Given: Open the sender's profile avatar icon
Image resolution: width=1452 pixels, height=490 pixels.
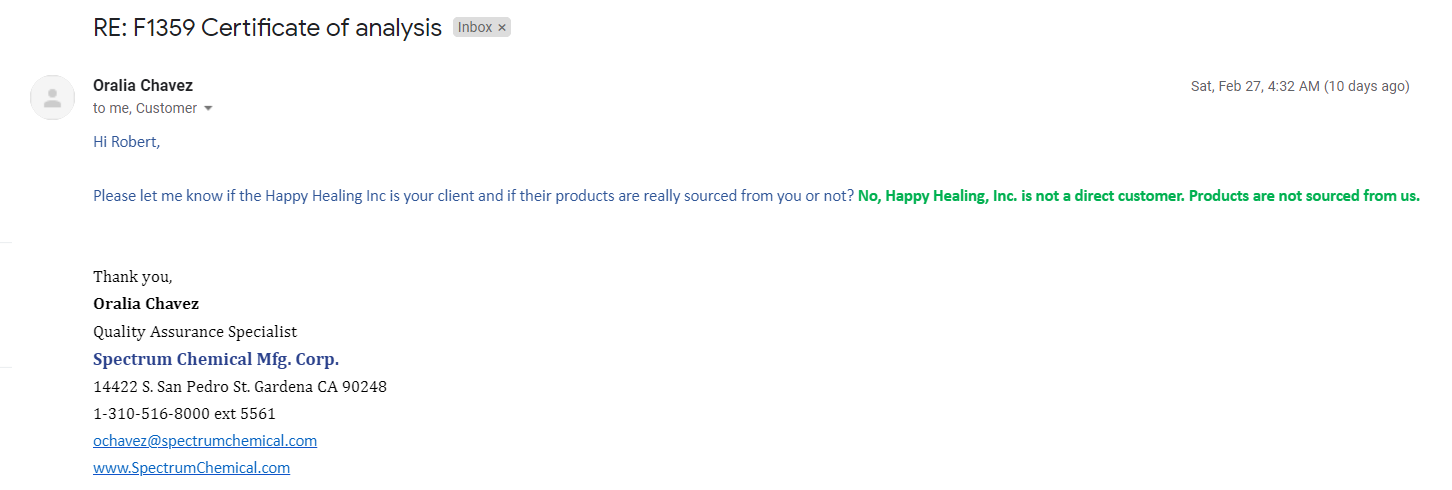Looking at the screenshot, I should click(53, 97).
